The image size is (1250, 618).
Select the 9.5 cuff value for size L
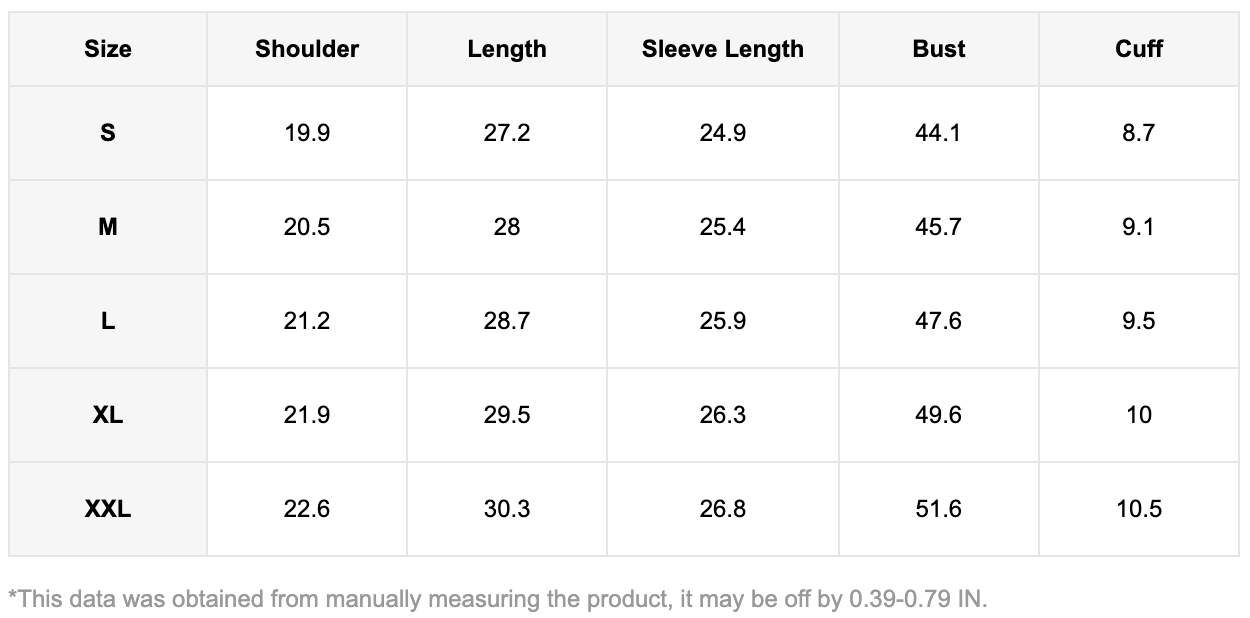[x=1139, y=321]
